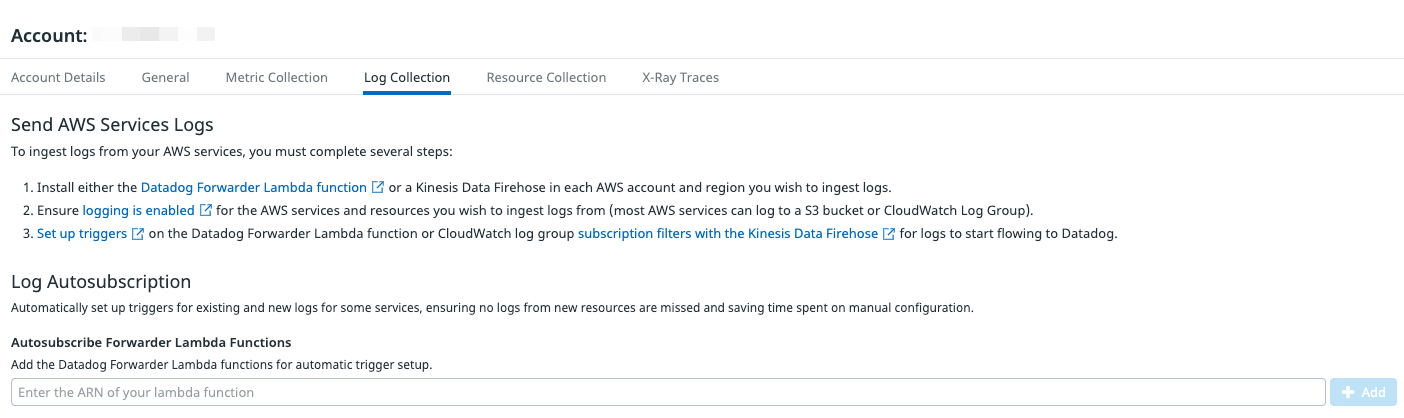1404x418 pixels.
Task: Open the Account Details tab
Action: (x=58, y=77)
